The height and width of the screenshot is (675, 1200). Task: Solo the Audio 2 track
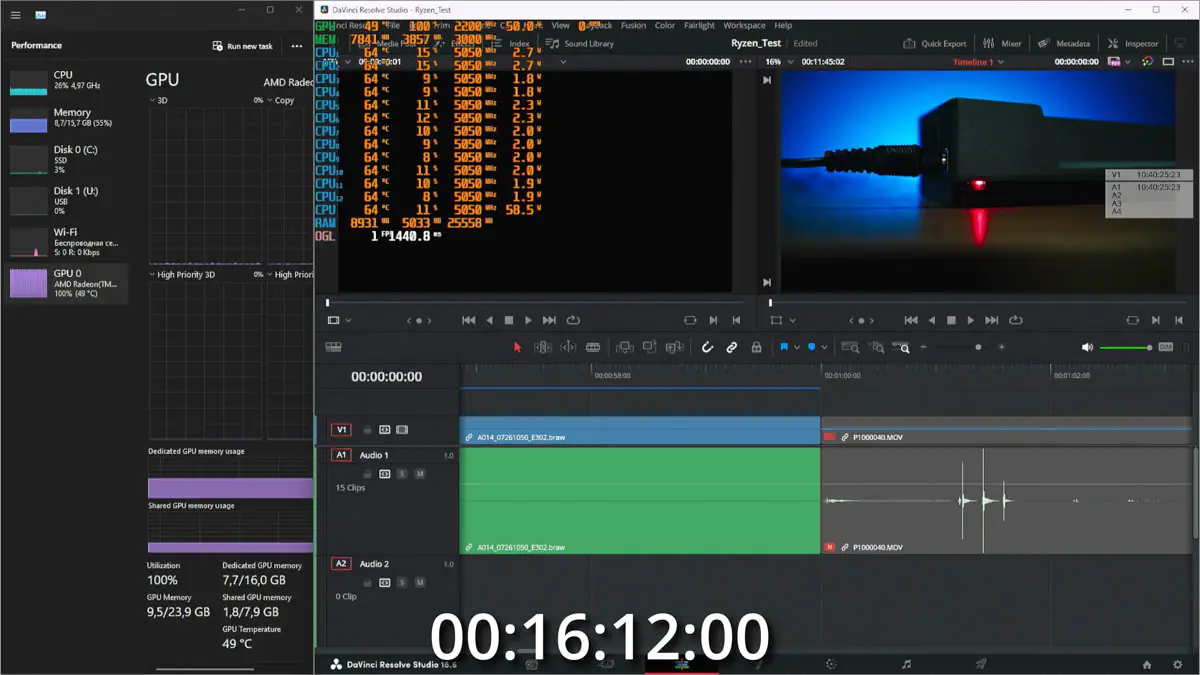click(402, 582)
